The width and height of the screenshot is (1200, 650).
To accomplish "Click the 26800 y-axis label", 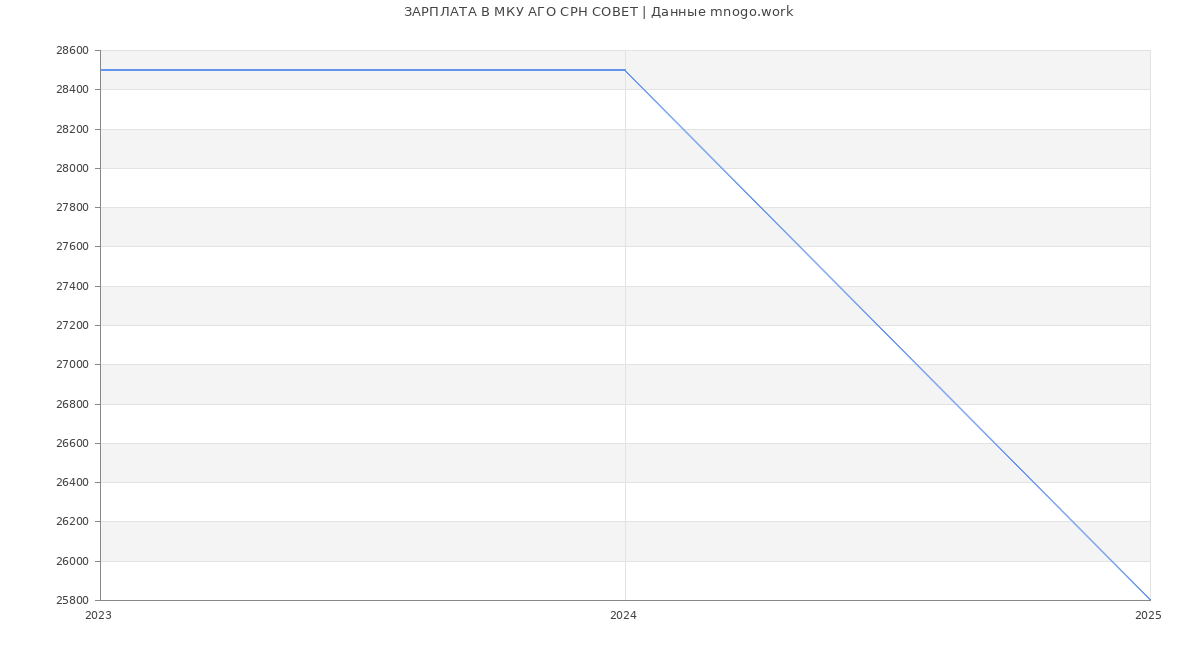I will (72, 405).
